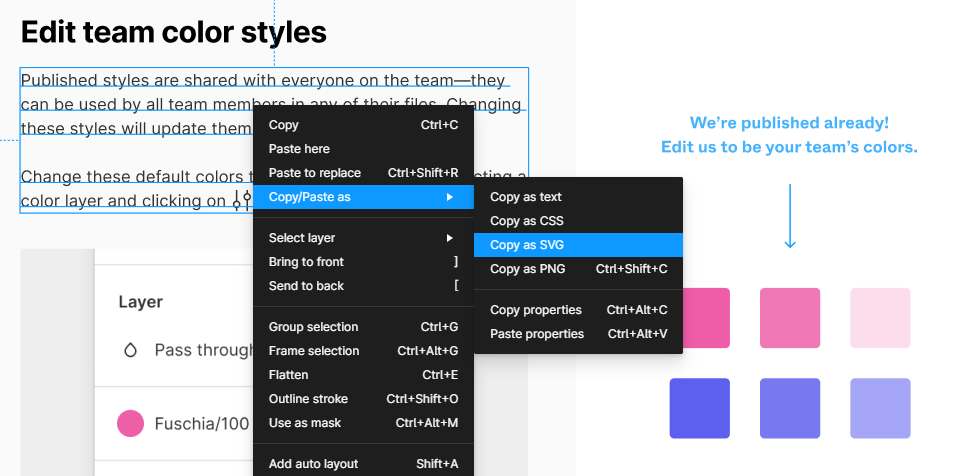Choose Copy as CSS
Image resolution: width=967 pixels, height=476 pixels.
point(578,221)
